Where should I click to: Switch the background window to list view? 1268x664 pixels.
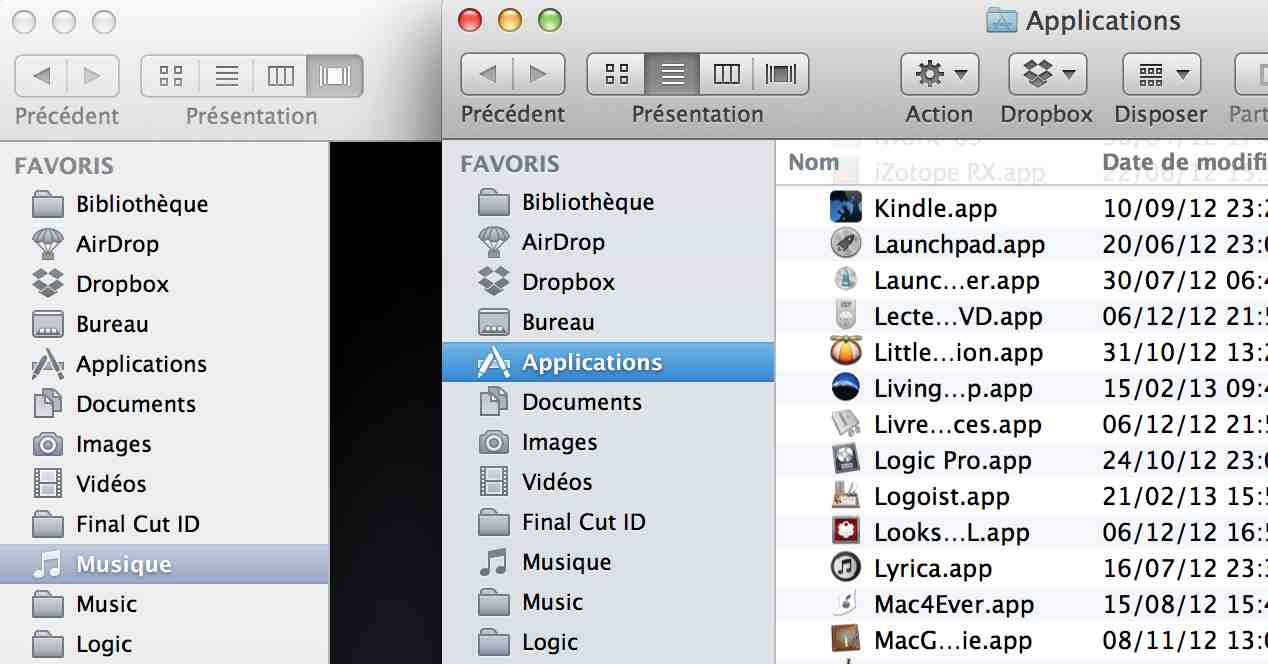click(227, 76)
